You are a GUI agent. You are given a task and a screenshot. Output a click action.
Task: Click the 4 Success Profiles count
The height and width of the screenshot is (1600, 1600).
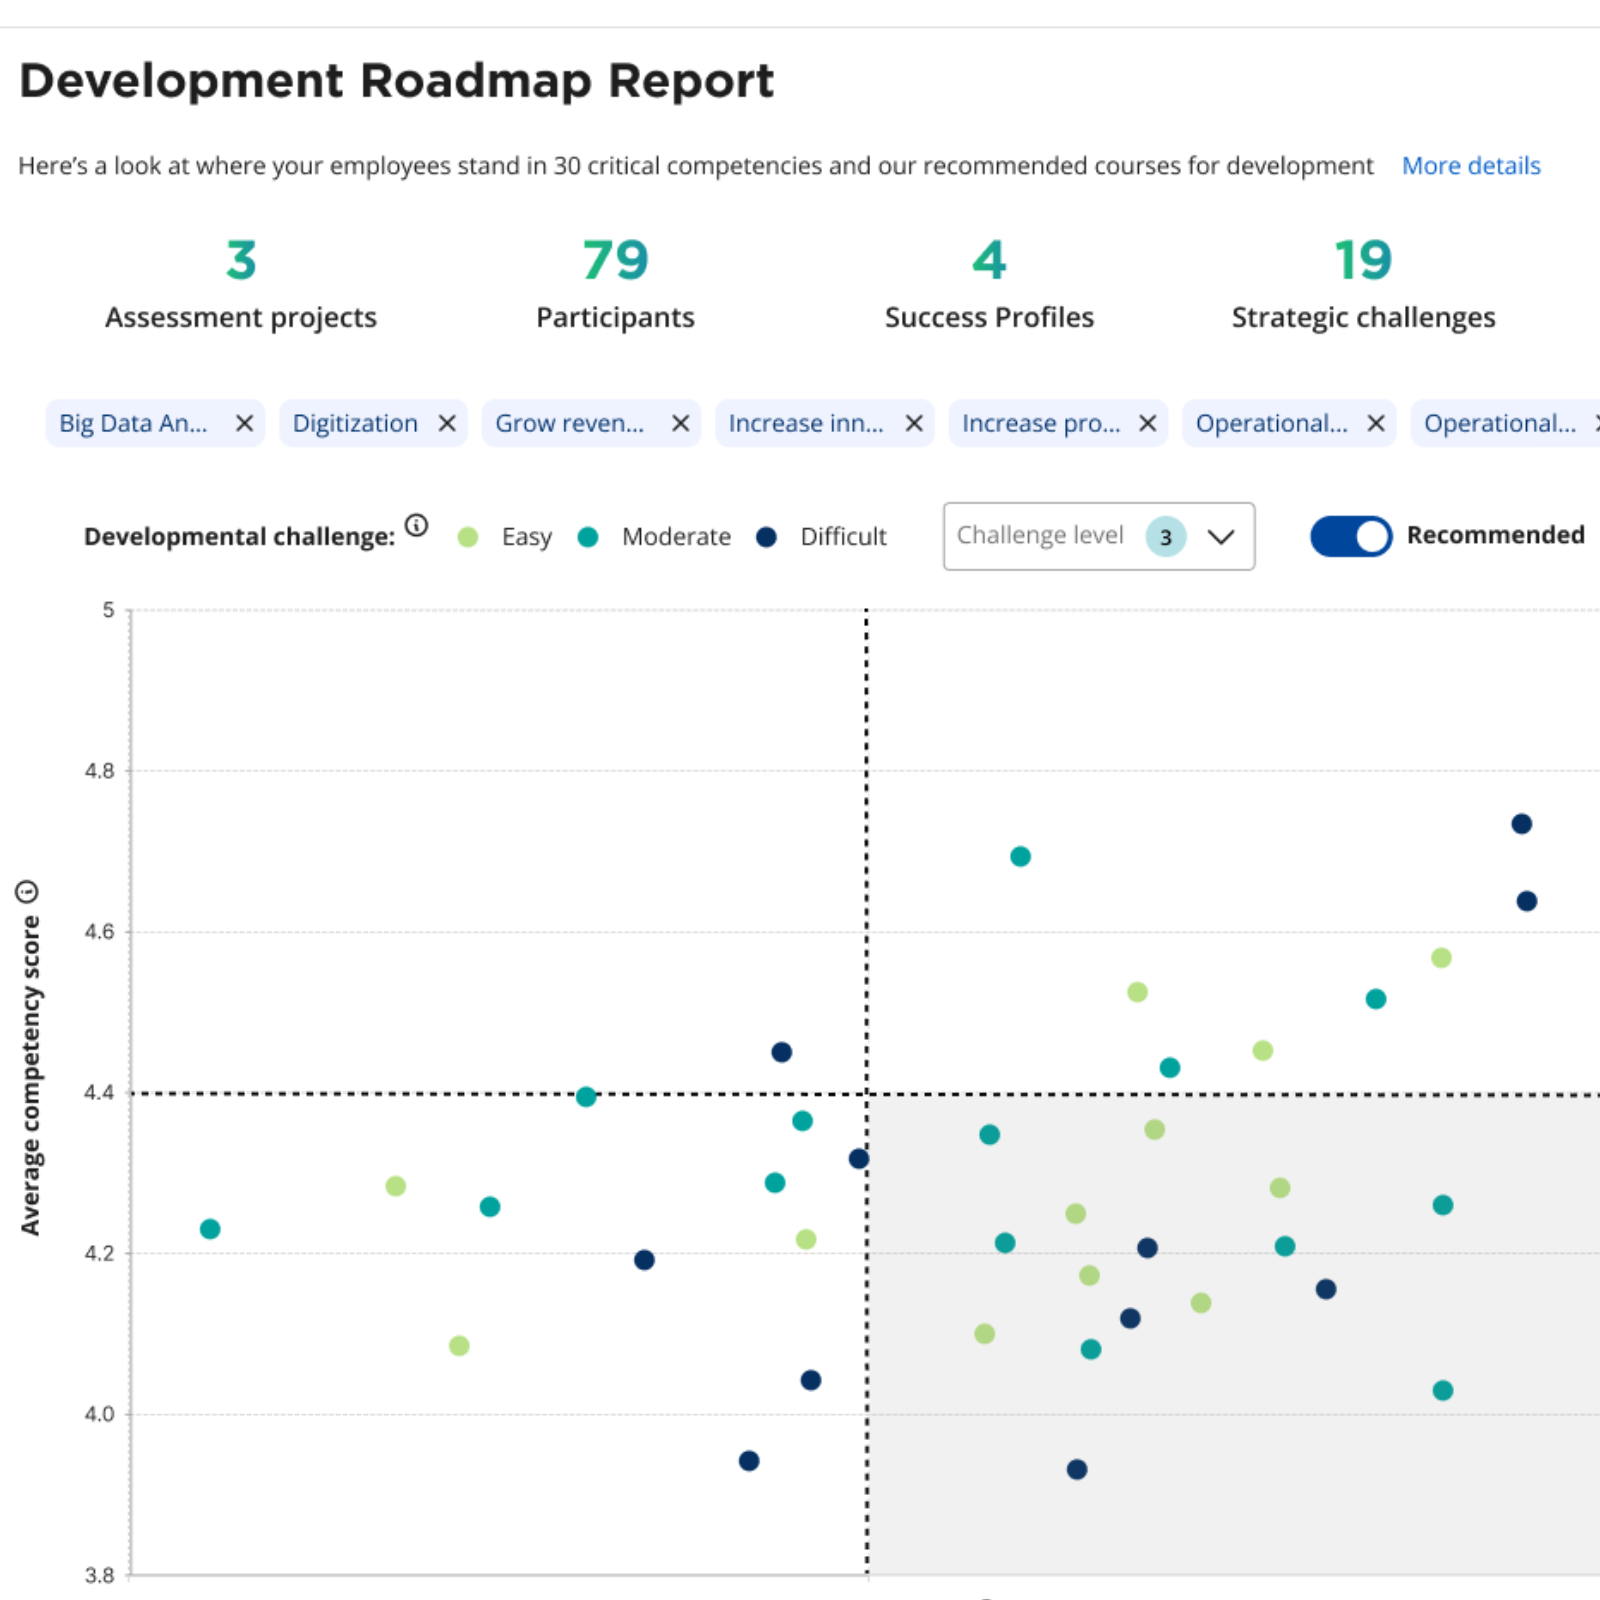(x=989, y=260)
